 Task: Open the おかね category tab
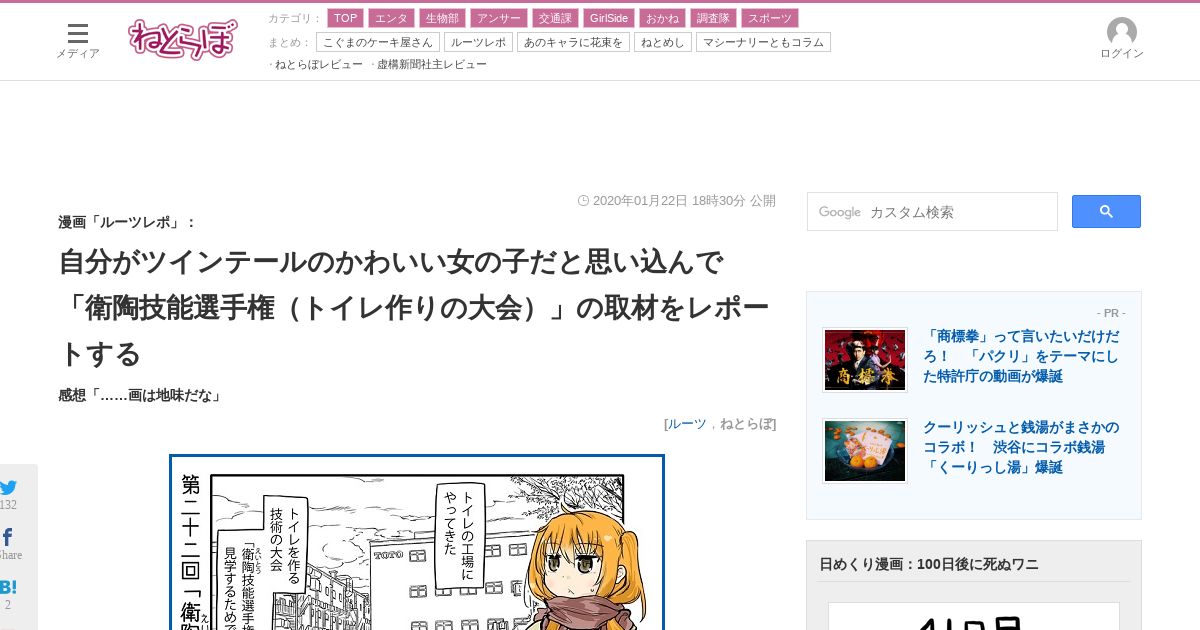point(661,18)
